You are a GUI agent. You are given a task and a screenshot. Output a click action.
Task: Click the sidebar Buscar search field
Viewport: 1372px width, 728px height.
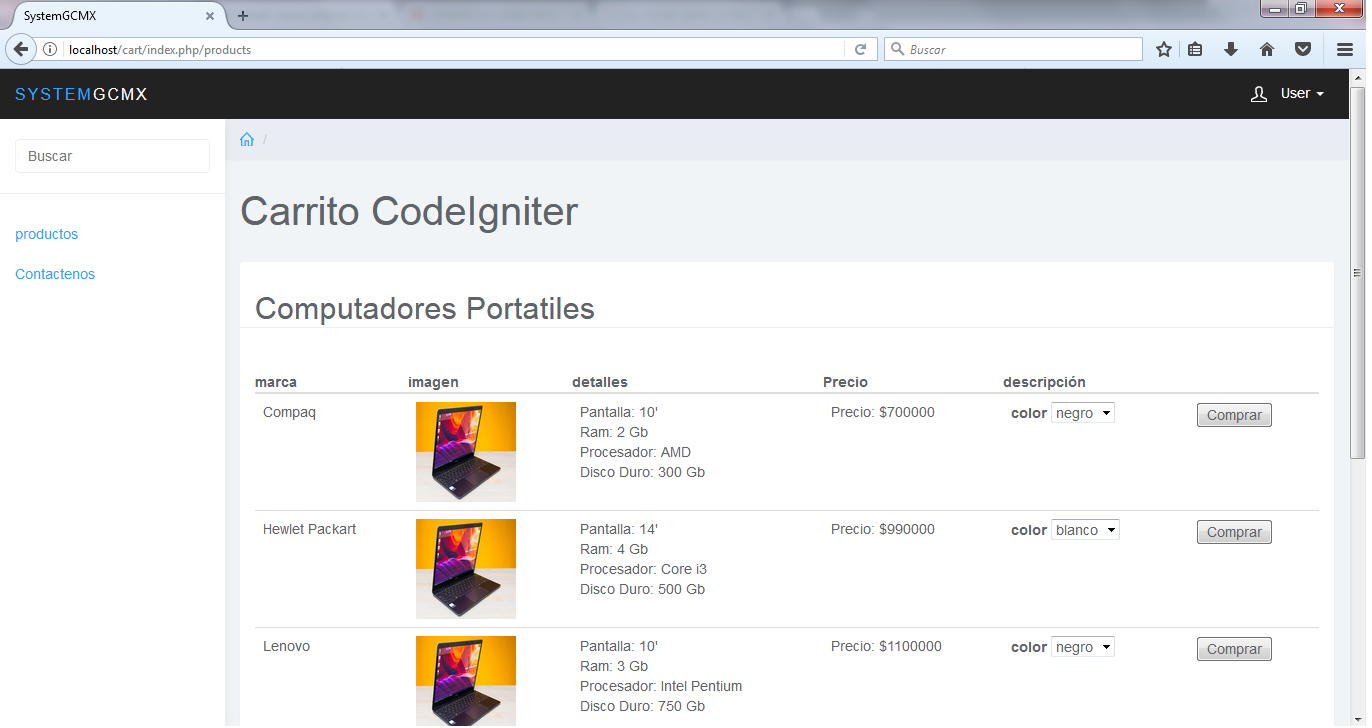112,156
